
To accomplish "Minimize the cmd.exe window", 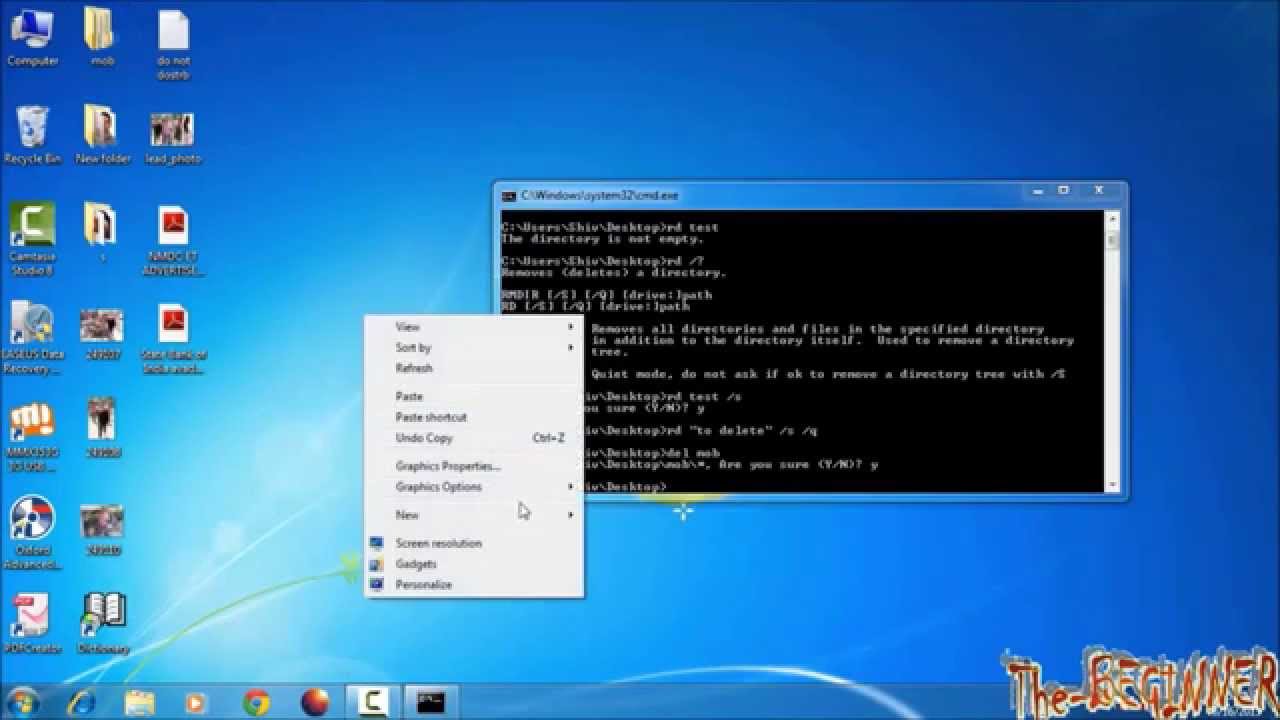I will point(1035,190).
